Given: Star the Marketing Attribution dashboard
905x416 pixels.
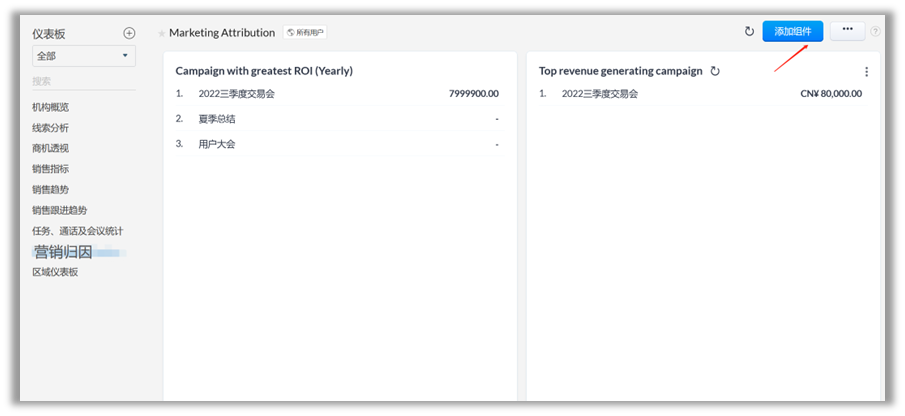Looking at the screenshot, I should (162, 33).
